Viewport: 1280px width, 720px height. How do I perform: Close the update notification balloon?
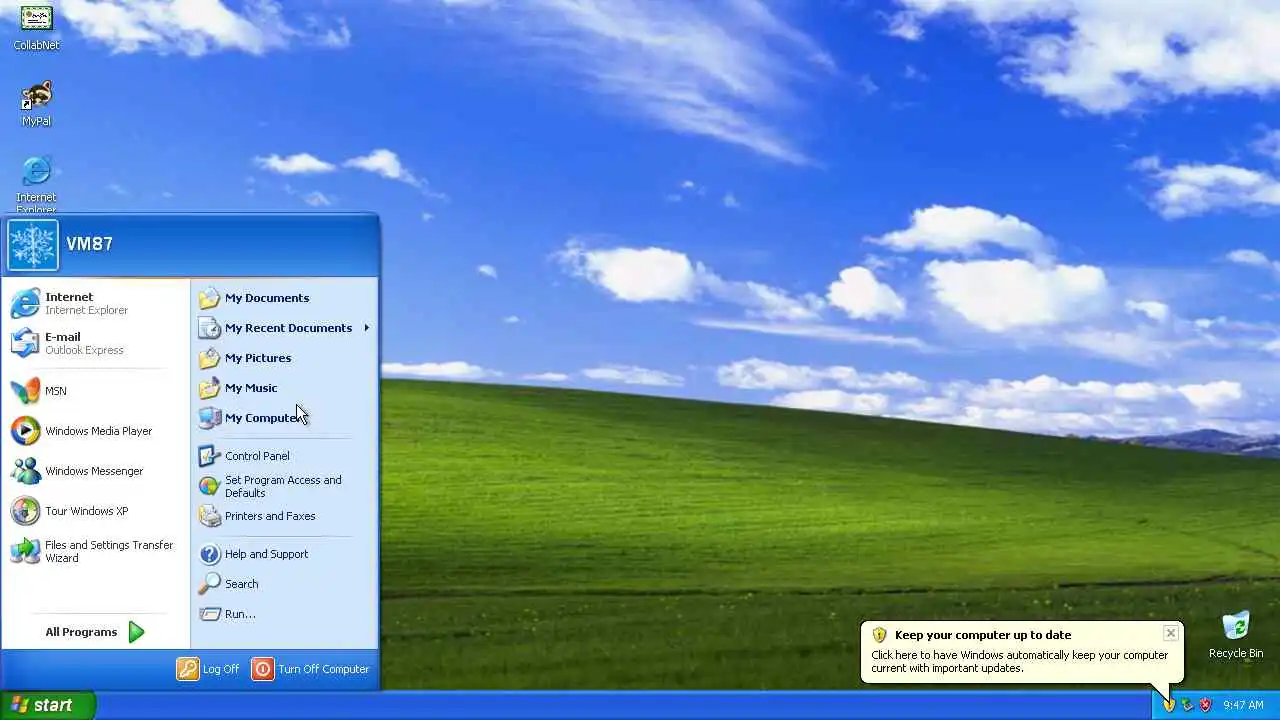1170,633
